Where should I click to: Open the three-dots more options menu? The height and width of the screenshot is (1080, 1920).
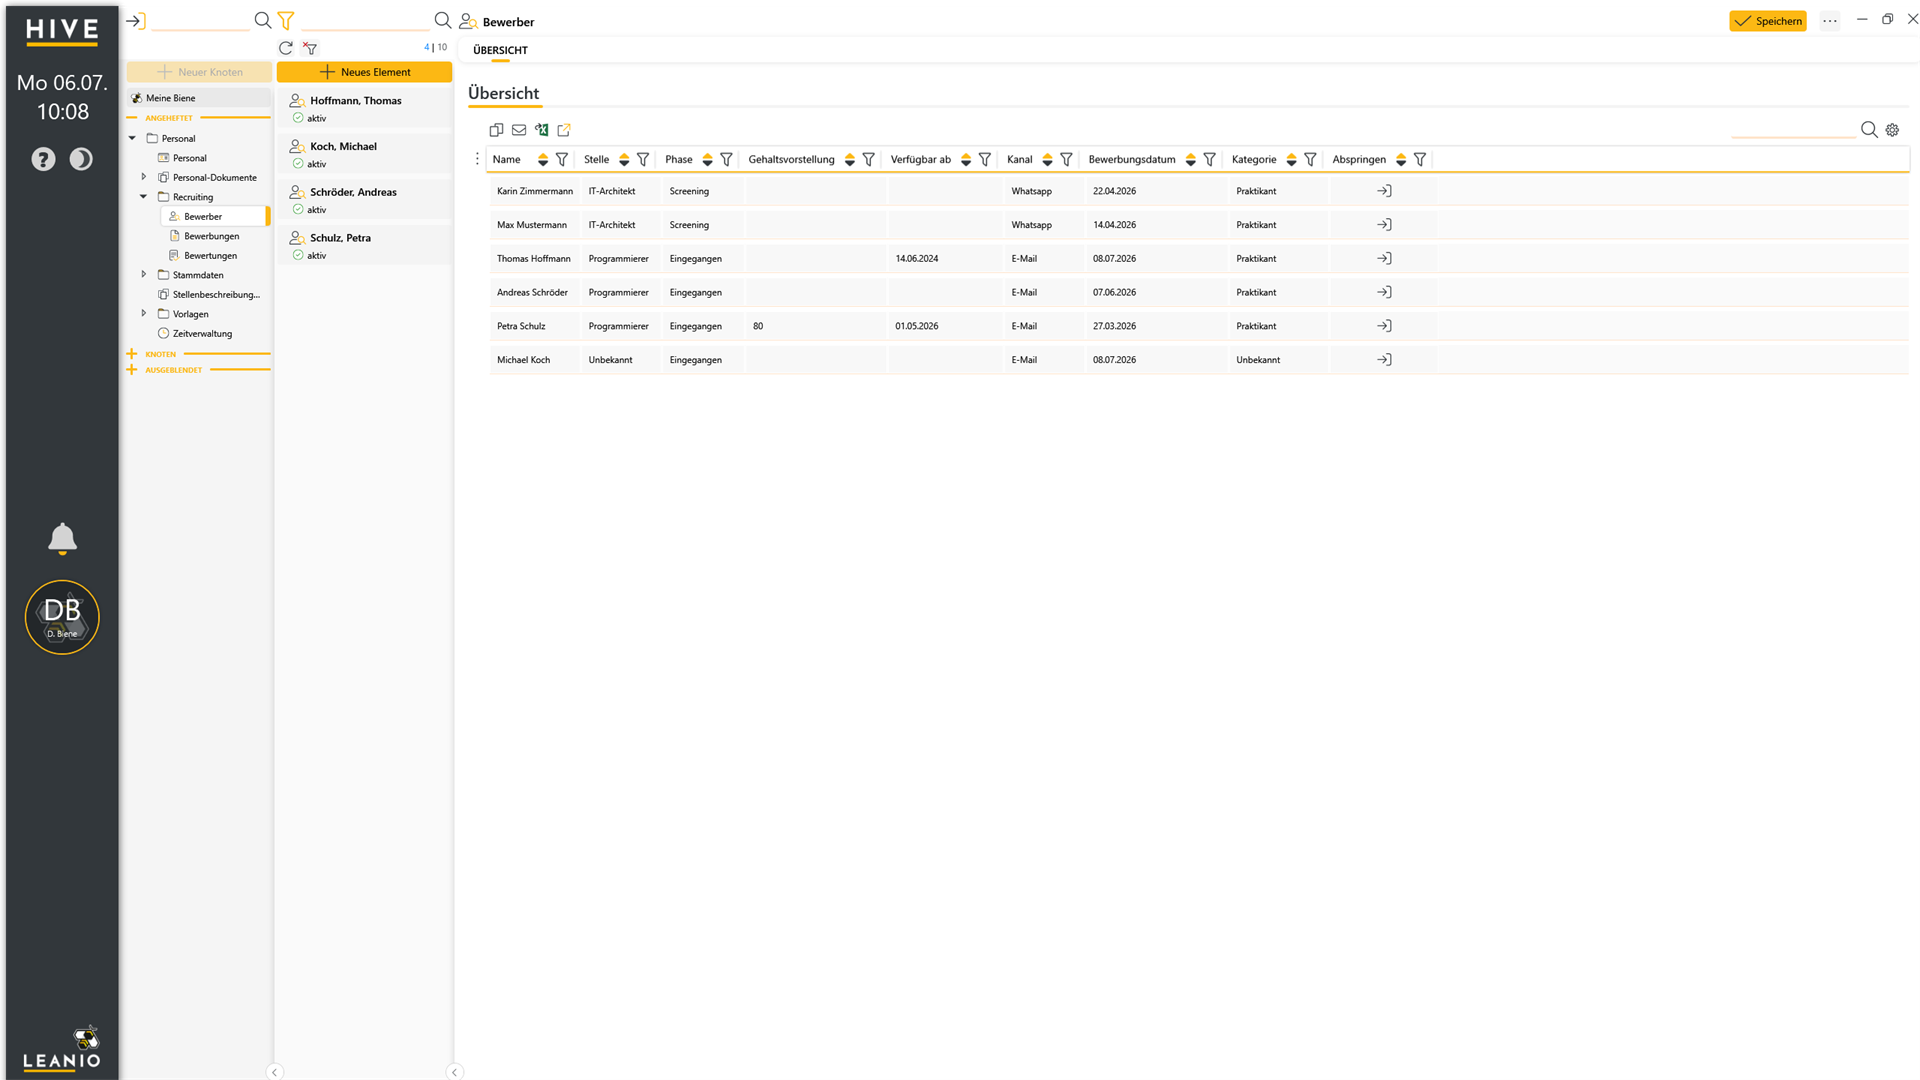tap(1830, 21)
